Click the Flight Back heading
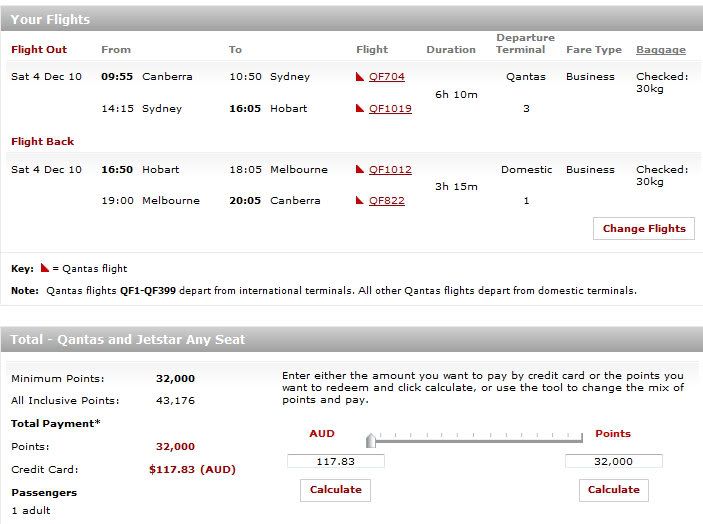Viewport: 703px width, 524px height. pyautogui.click(x=43, y=142)
